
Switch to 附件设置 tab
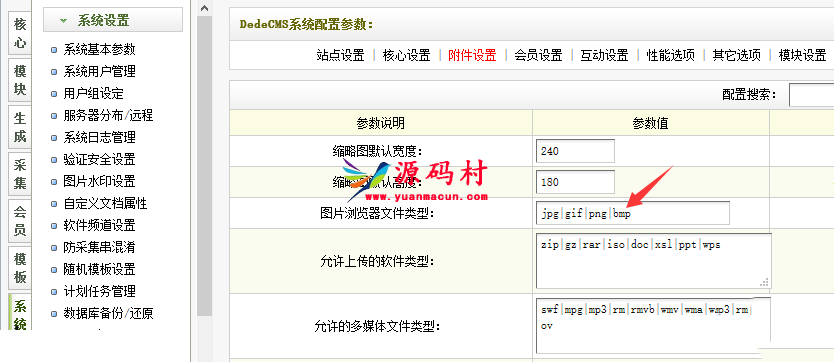472,55
